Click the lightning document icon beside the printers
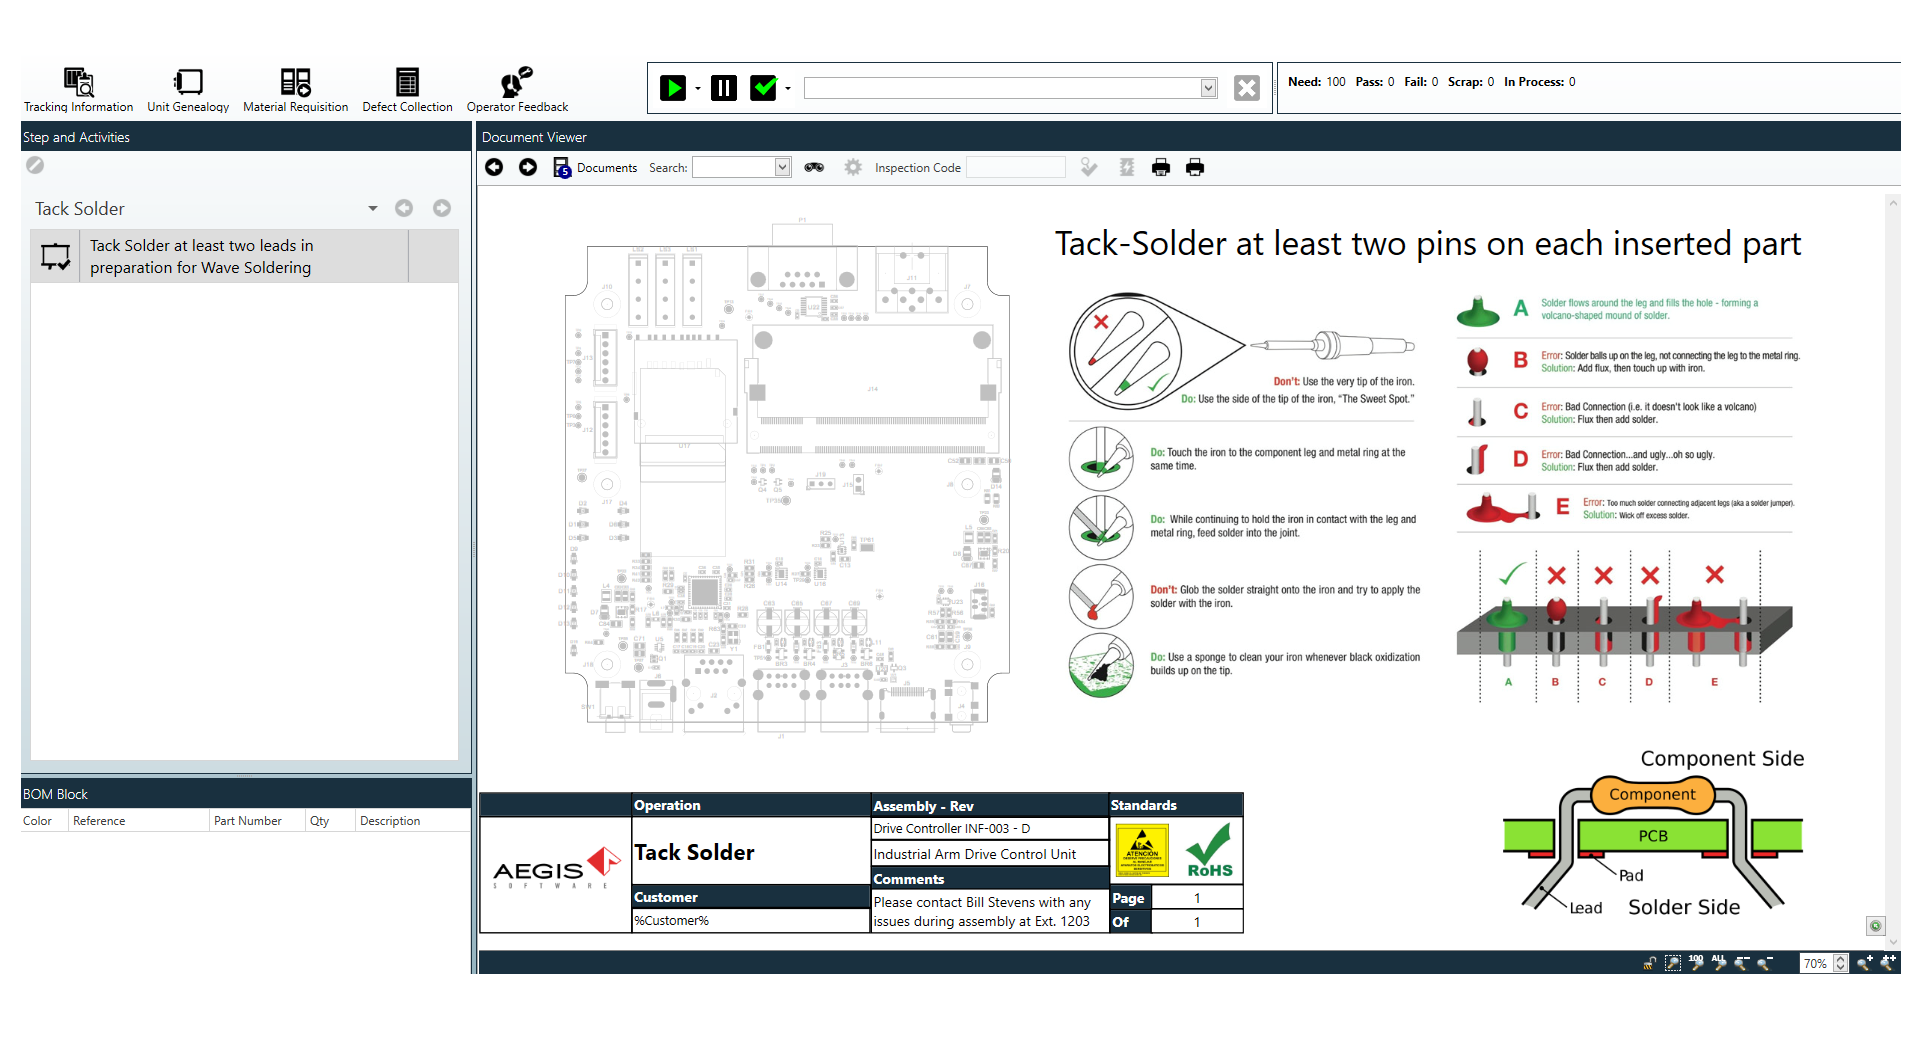The width and height of the screenshot is (1920, 1040). tap(1127, 167)
